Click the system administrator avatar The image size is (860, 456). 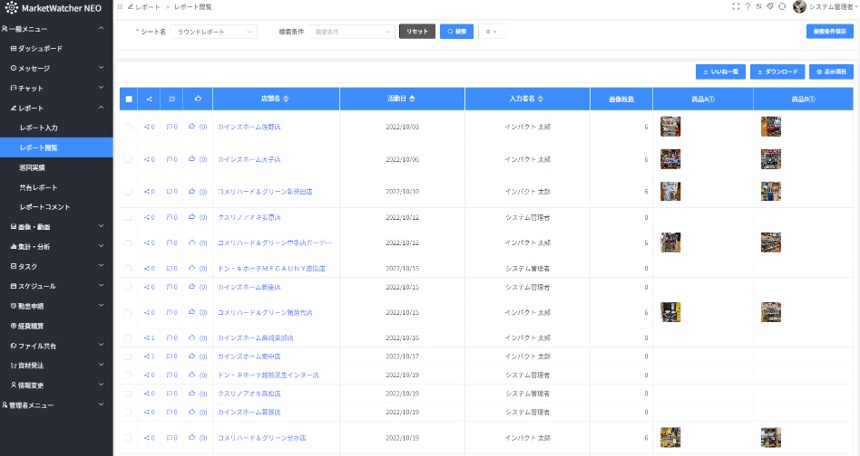[x=799, y=7]
